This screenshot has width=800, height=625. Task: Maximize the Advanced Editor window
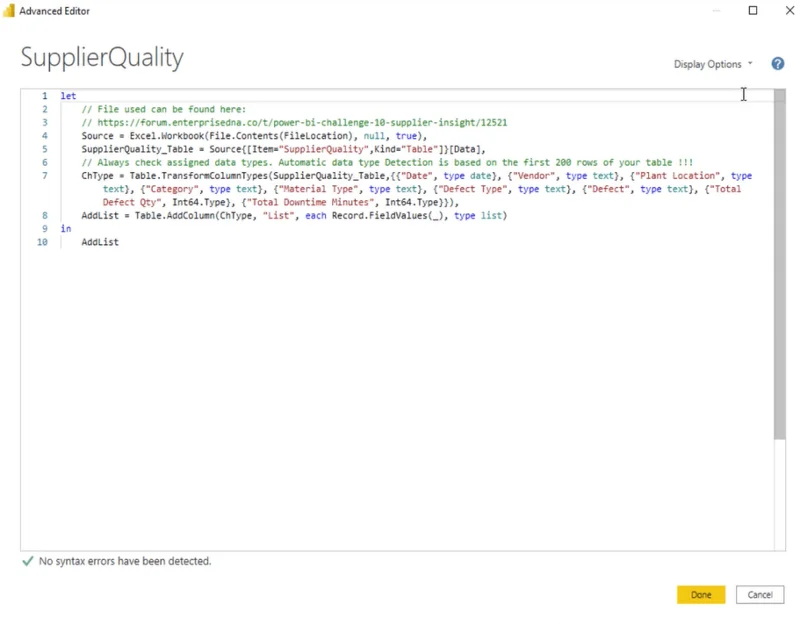point(753,10)
